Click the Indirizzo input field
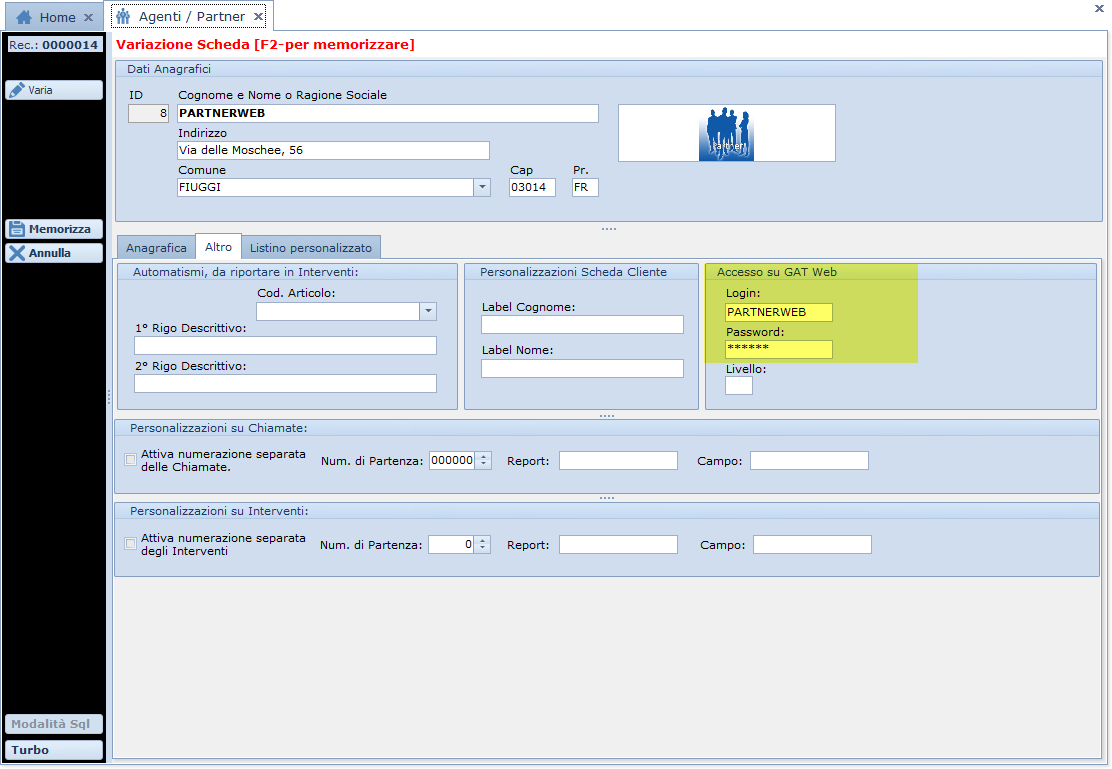The image size is (1112, 769). coord(333,150)
